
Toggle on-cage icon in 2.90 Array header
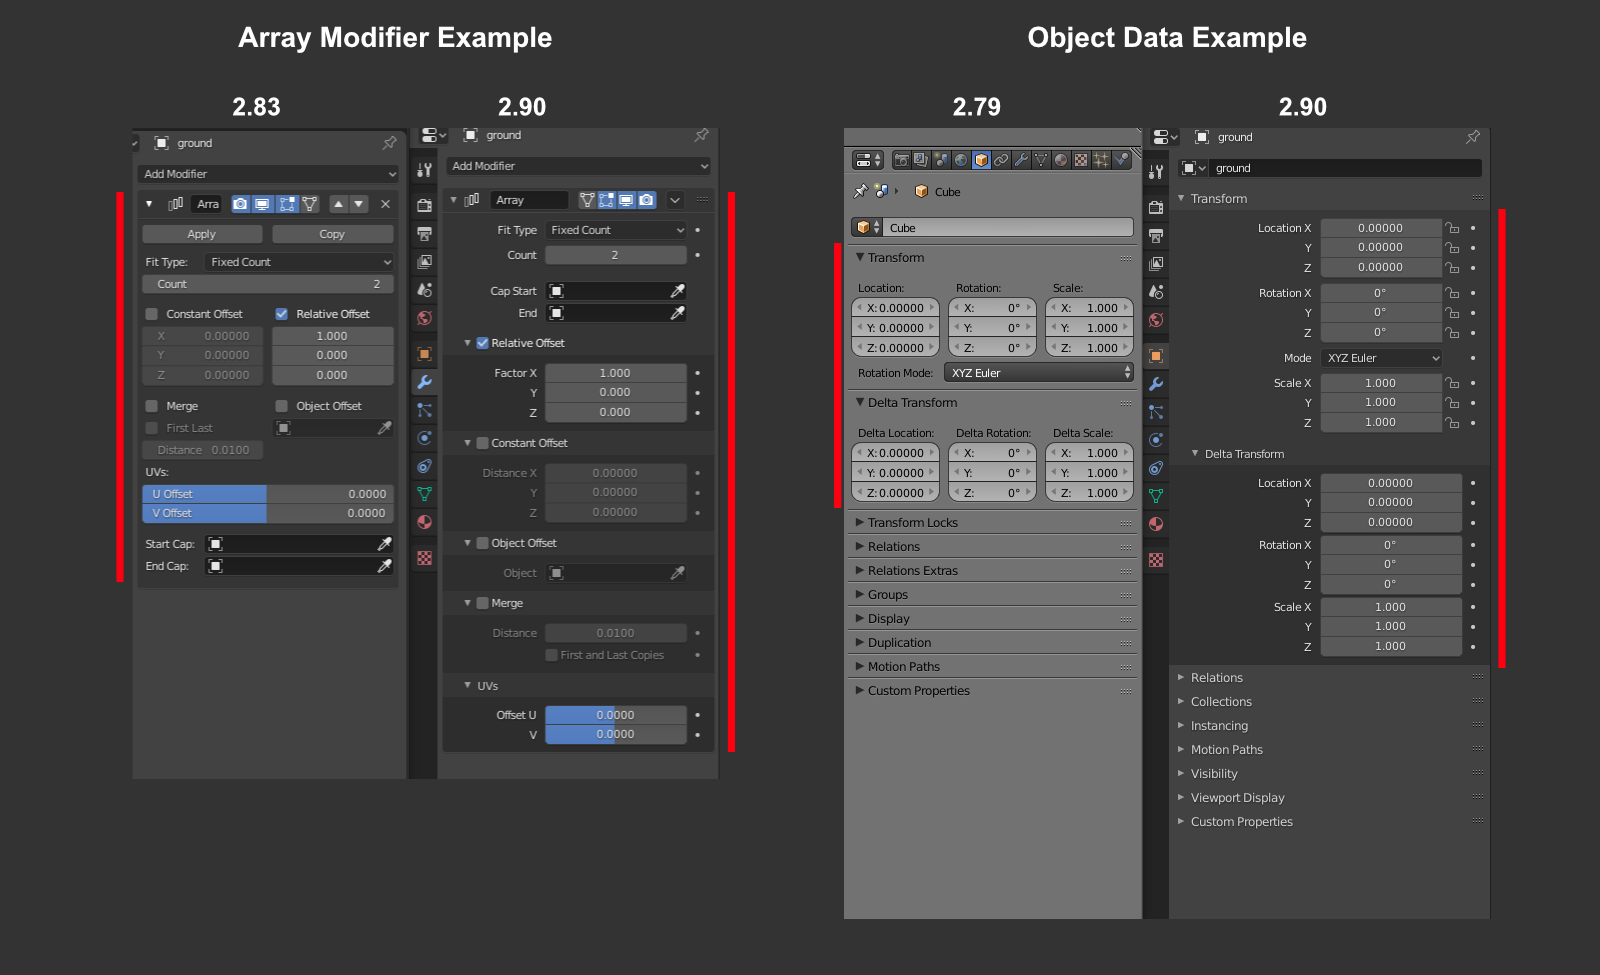587,200
